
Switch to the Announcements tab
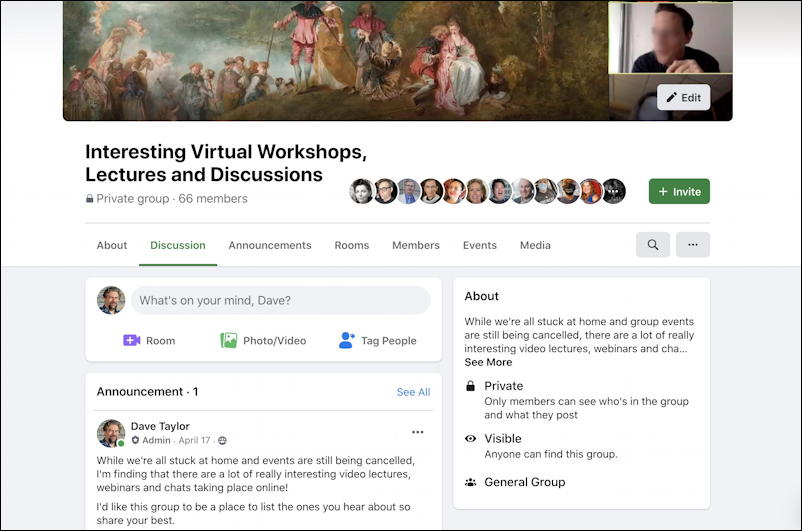[270, 246]
